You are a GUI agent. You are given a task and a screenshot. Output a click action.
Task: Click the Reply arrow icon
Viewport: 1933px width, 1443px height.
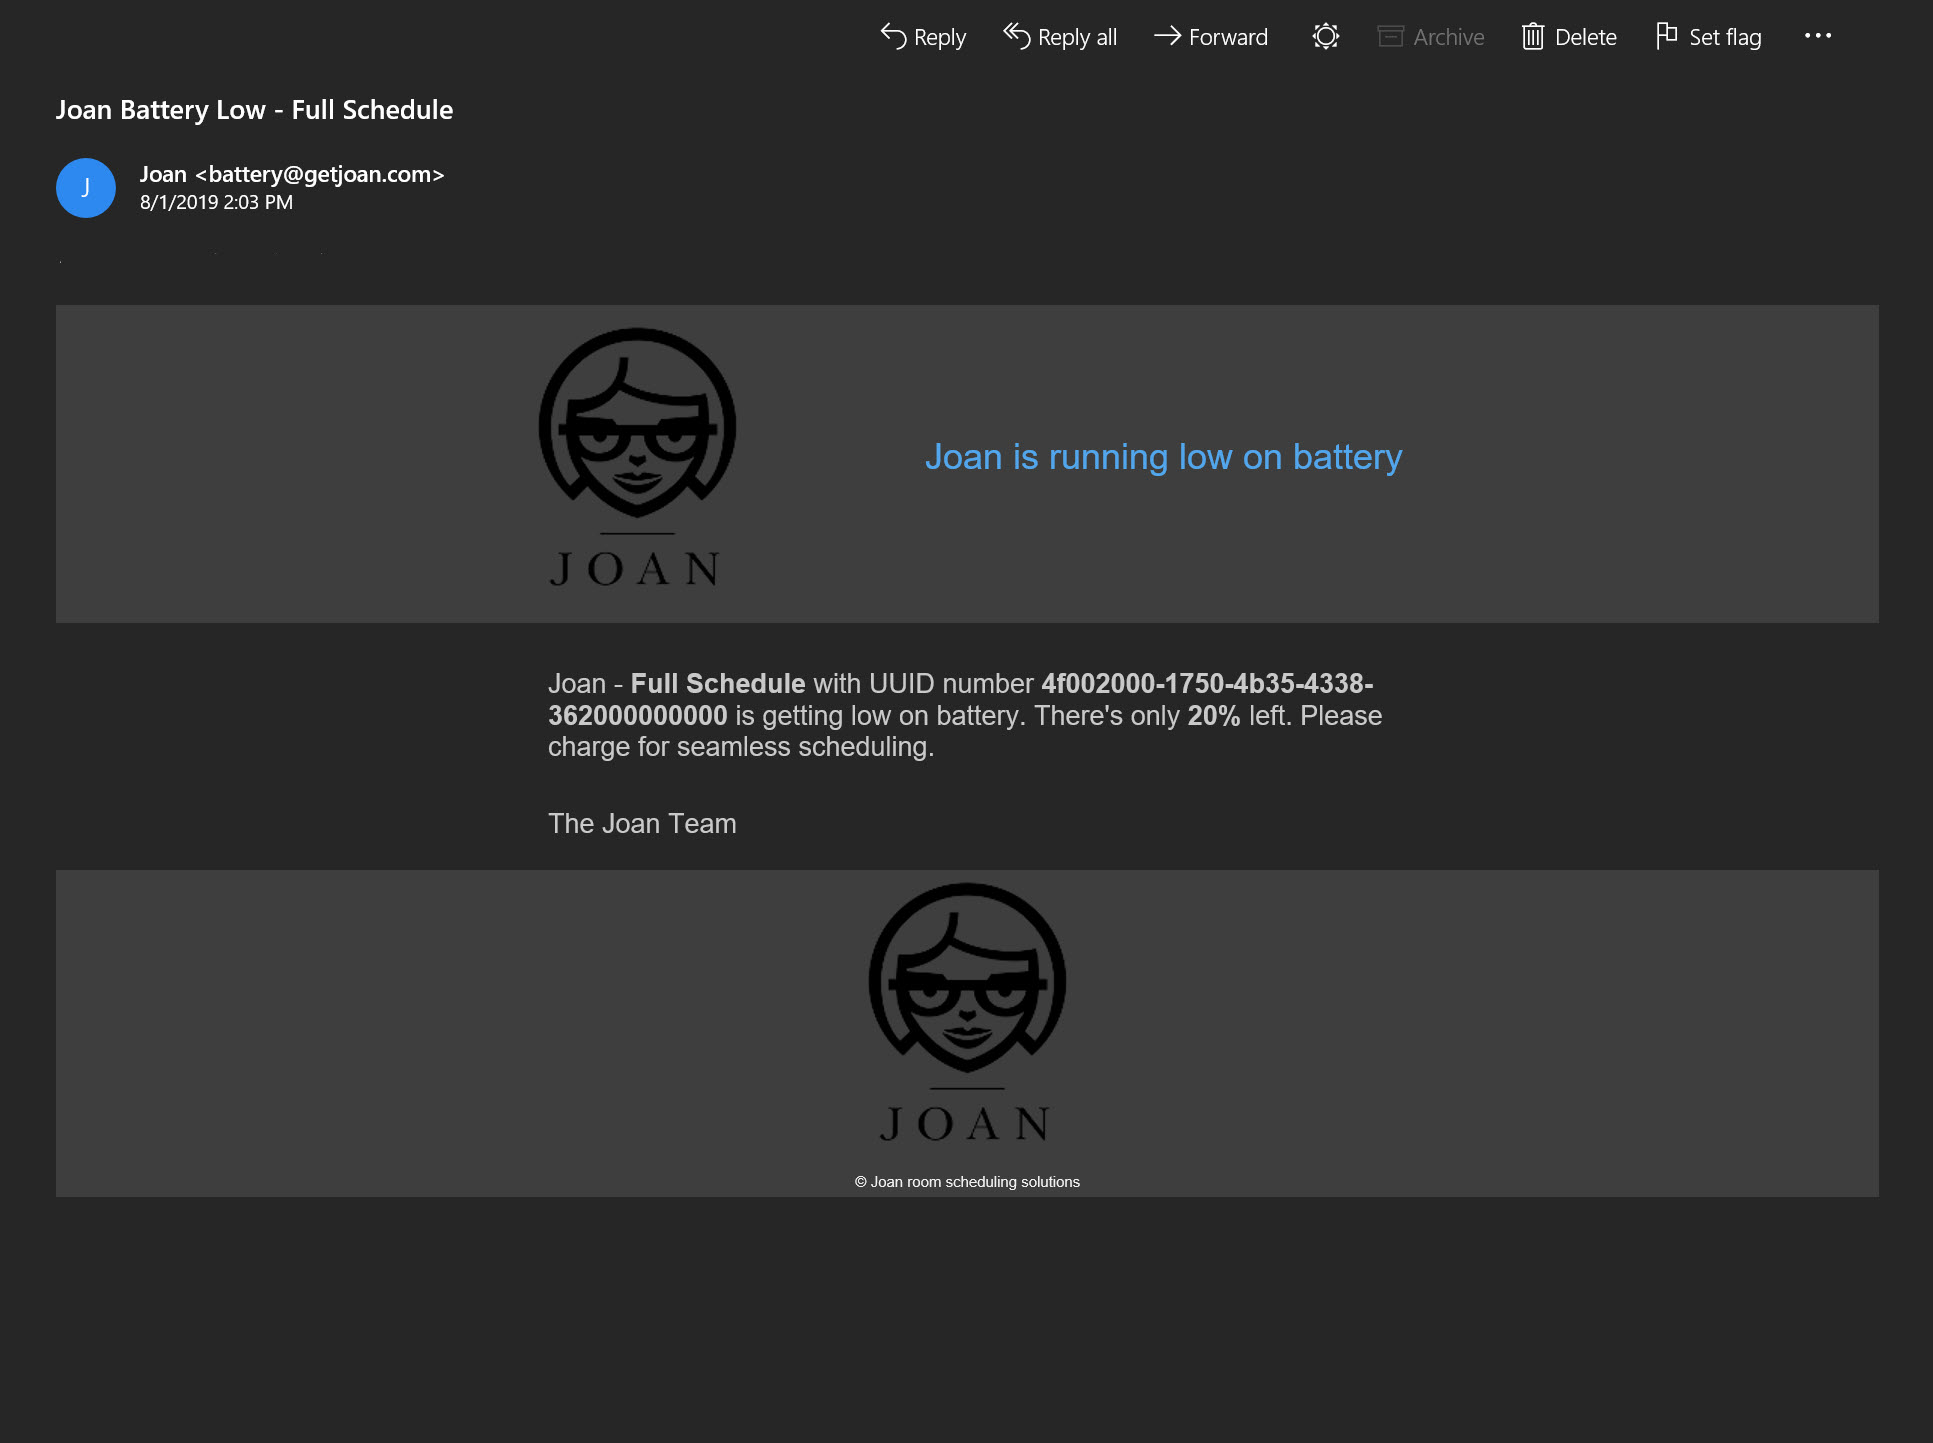(893, 36)
